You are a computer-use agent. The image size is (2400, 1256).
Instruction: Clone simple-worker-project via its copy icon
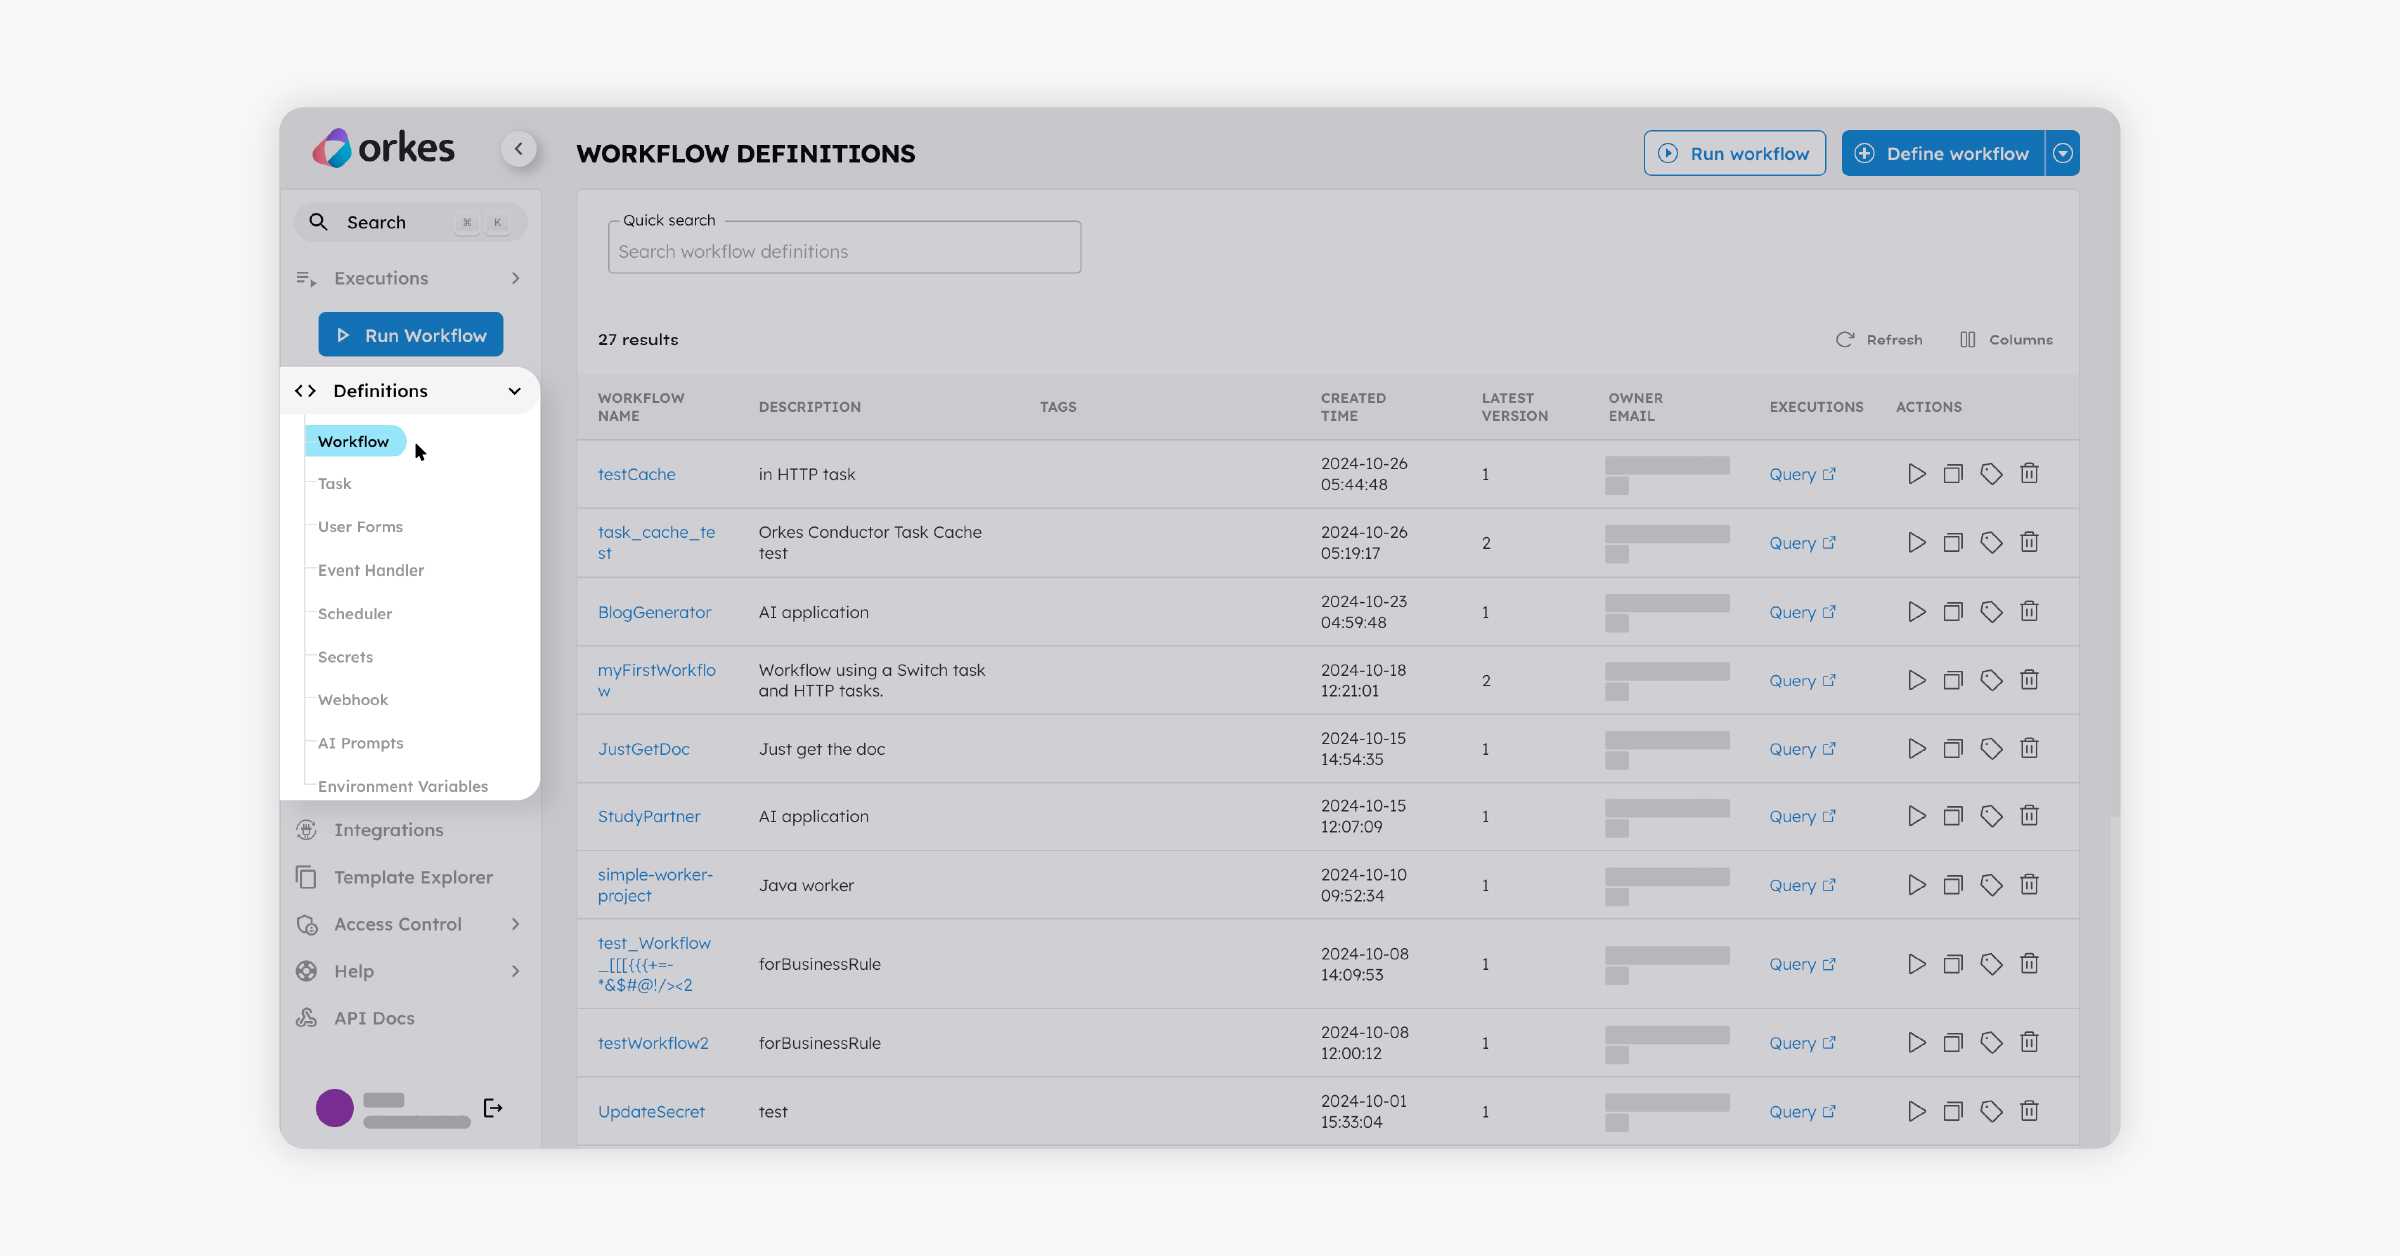tap(1953, 885)
